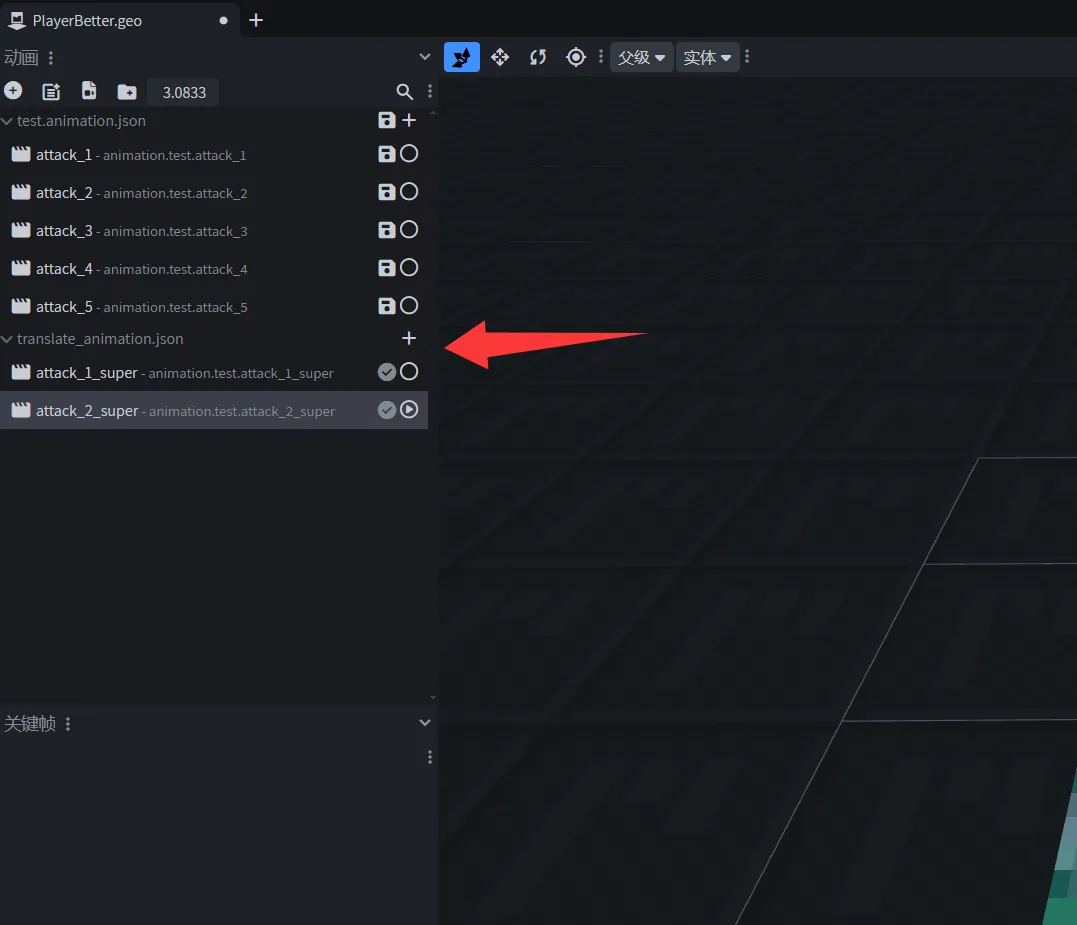Save the attack_3 animation with disk icon

[387, 230]
